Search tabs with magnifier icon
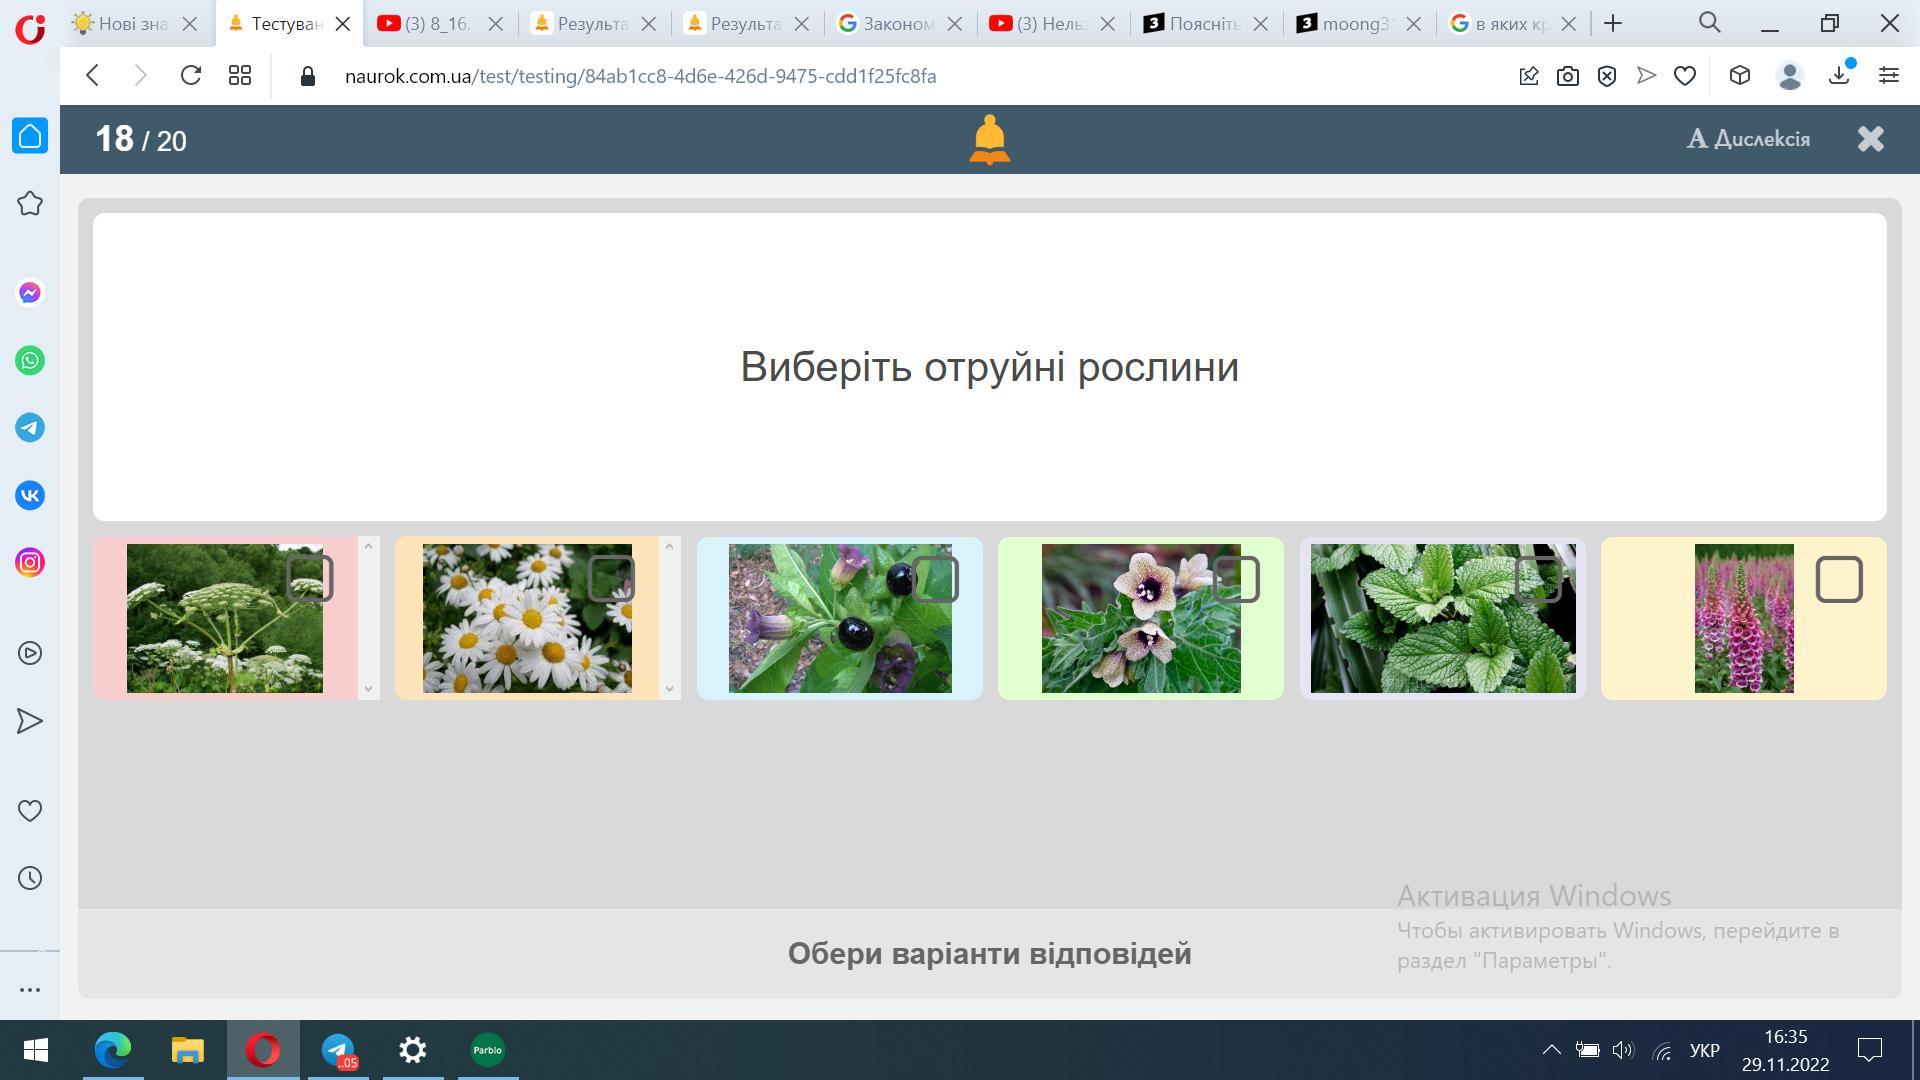The width and height of the screenshot is (1920, 1080). tap(1710, 23)
